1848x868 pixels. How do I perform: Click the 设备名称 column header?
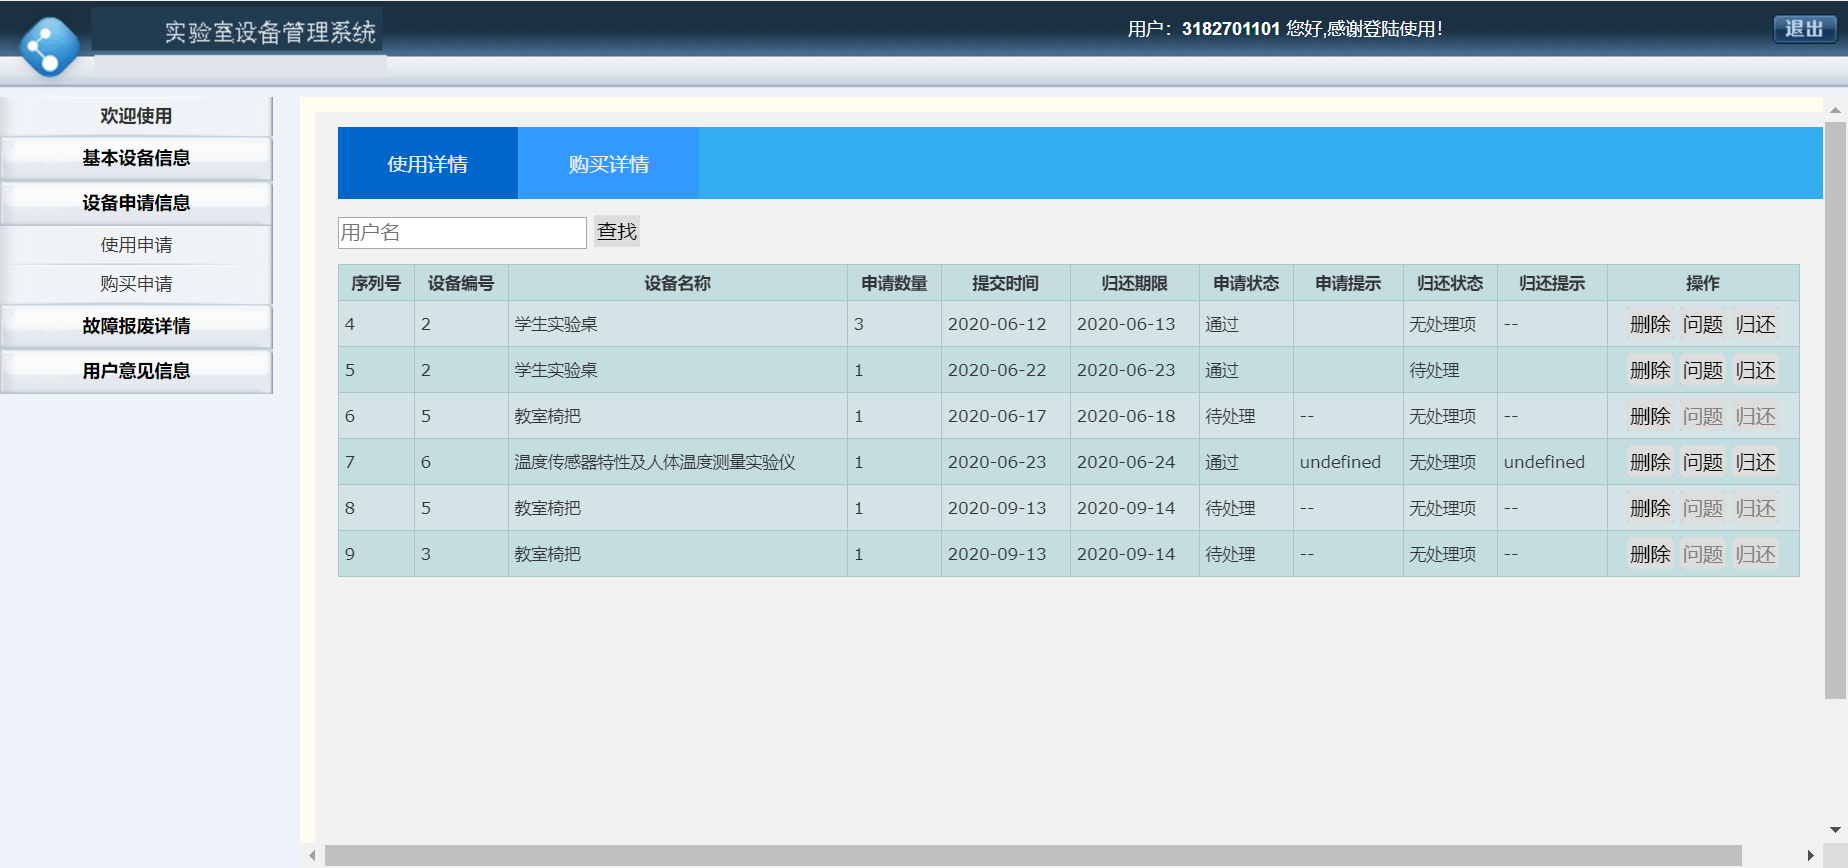(678, 283)
